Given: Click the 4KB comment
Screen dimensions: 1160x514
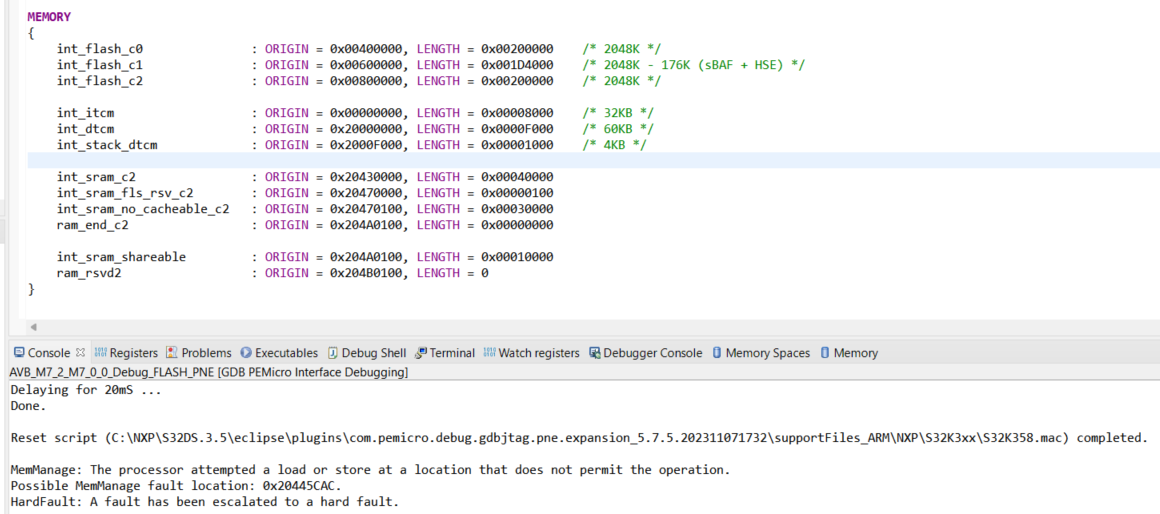Looking at the screenshot, I should point(614,145).
